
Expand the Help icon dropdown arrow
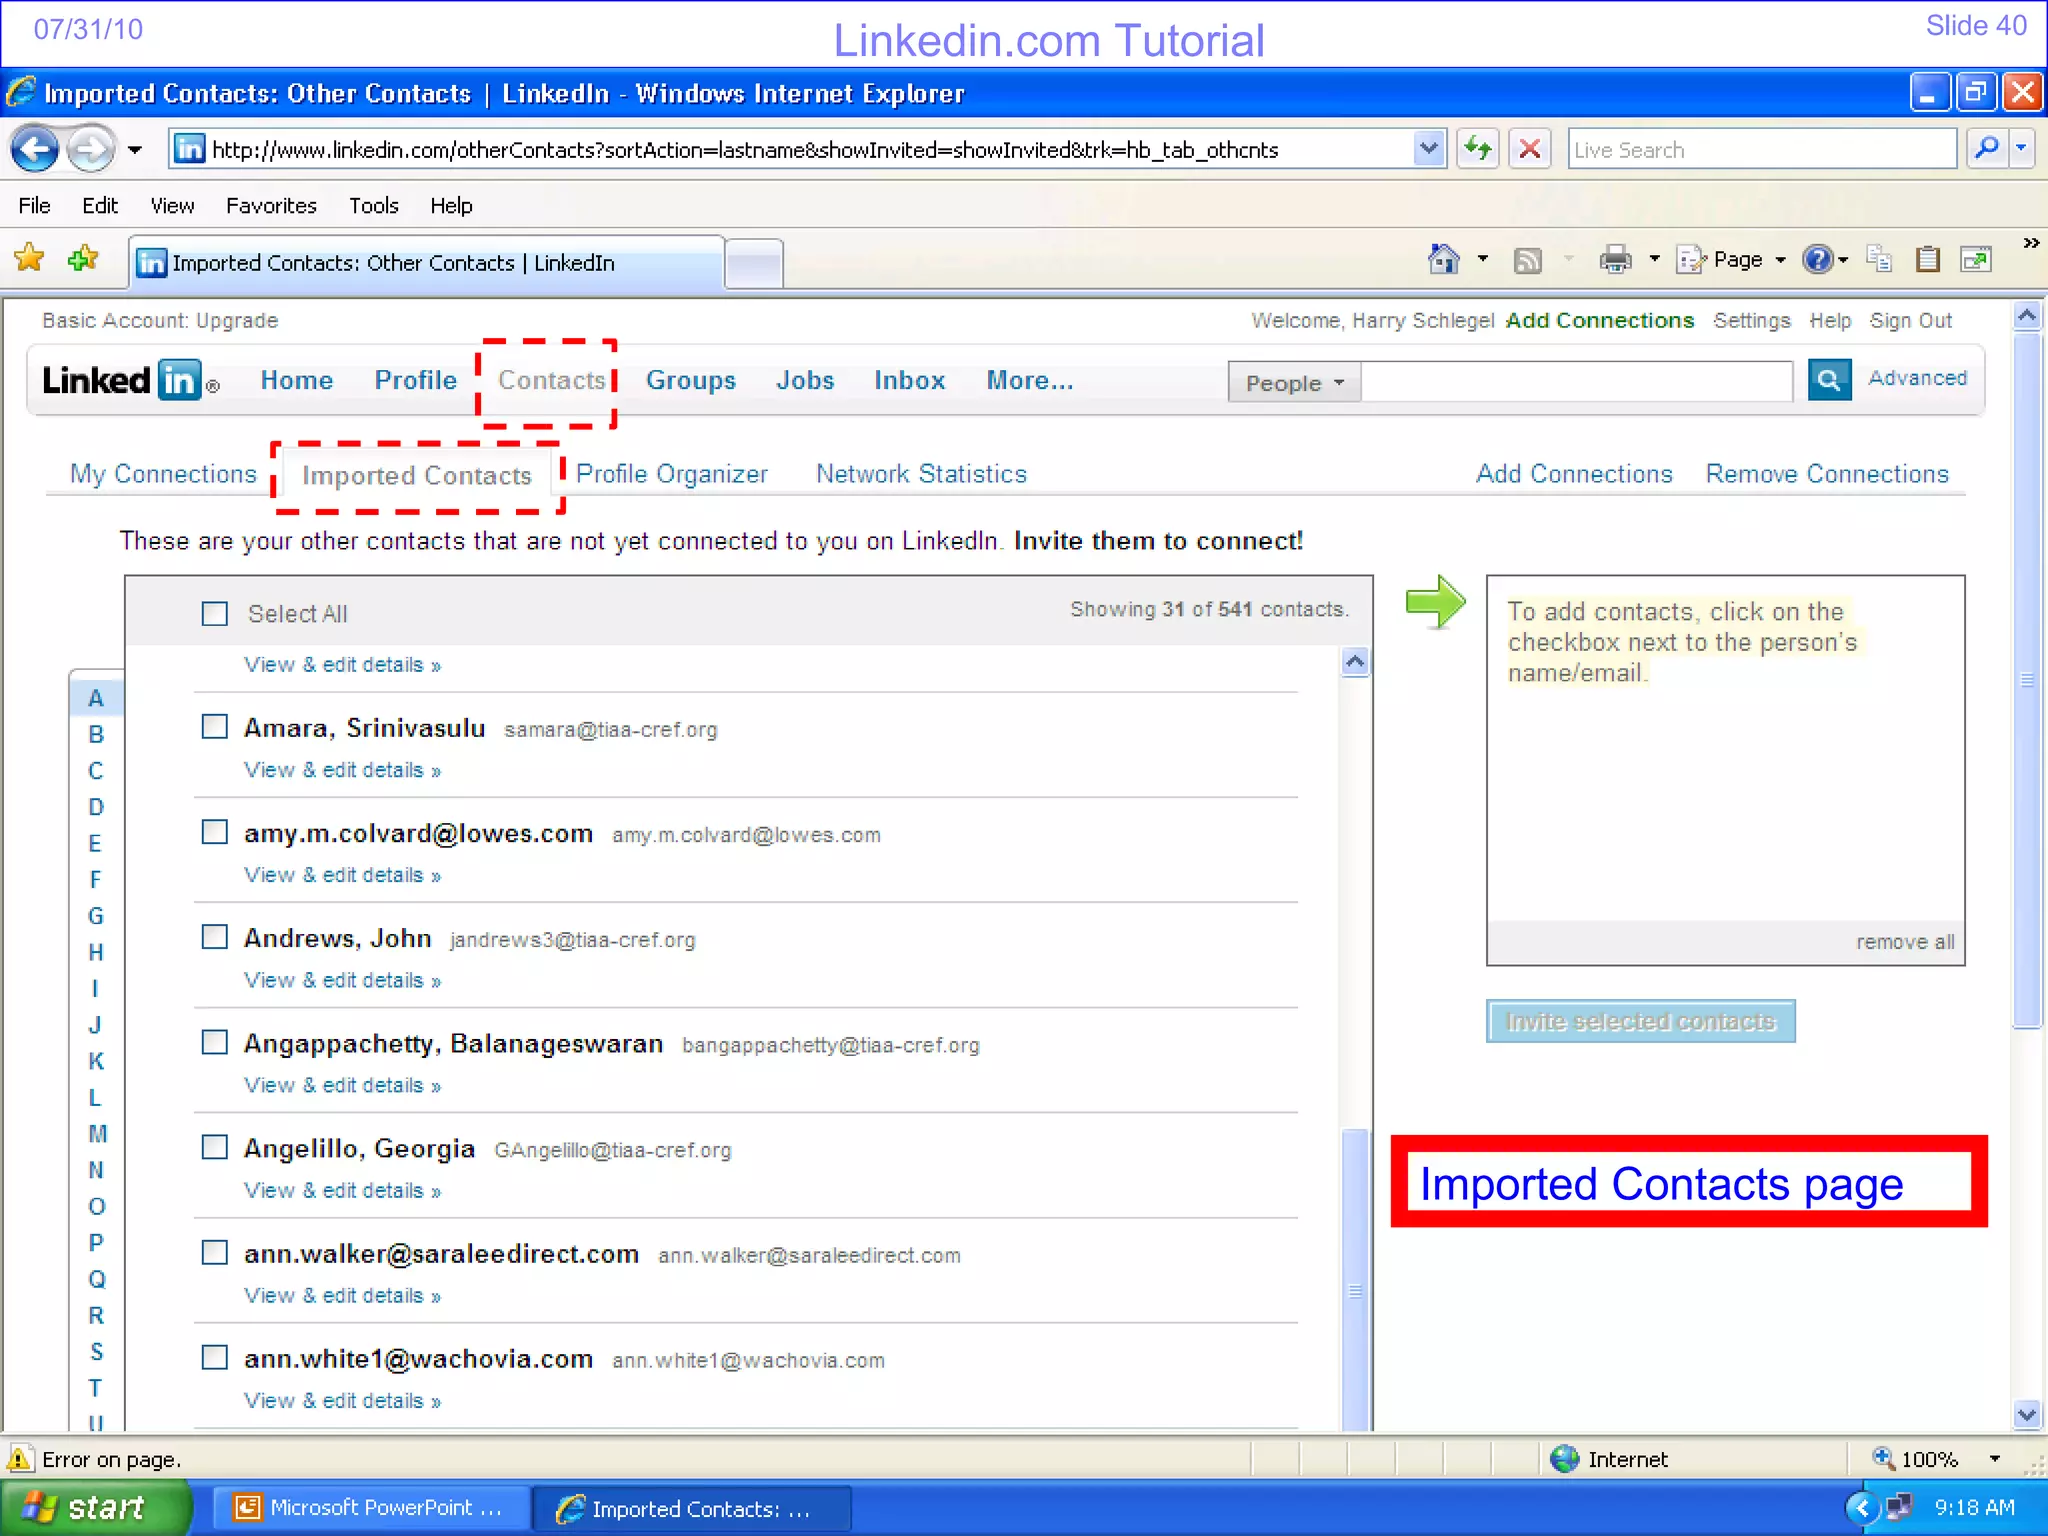click(1843, 260)
